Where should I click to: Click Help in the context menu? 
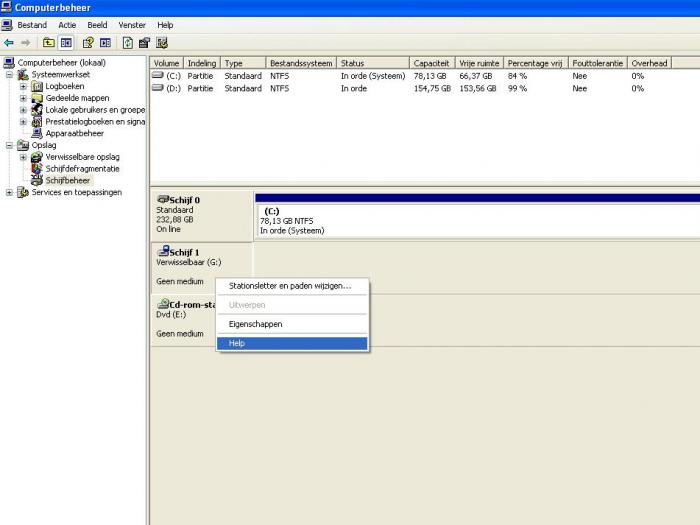(237, 343)
